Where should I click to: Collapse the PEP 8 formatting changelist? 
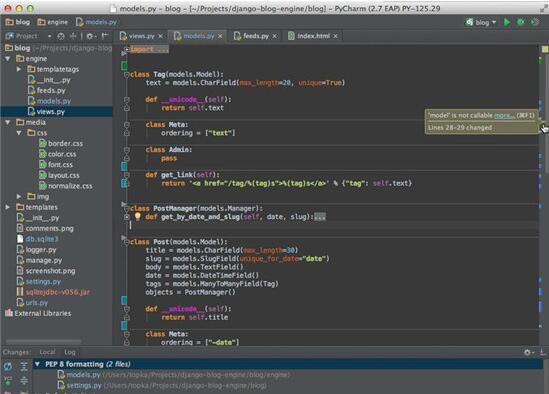click(37, 364)
